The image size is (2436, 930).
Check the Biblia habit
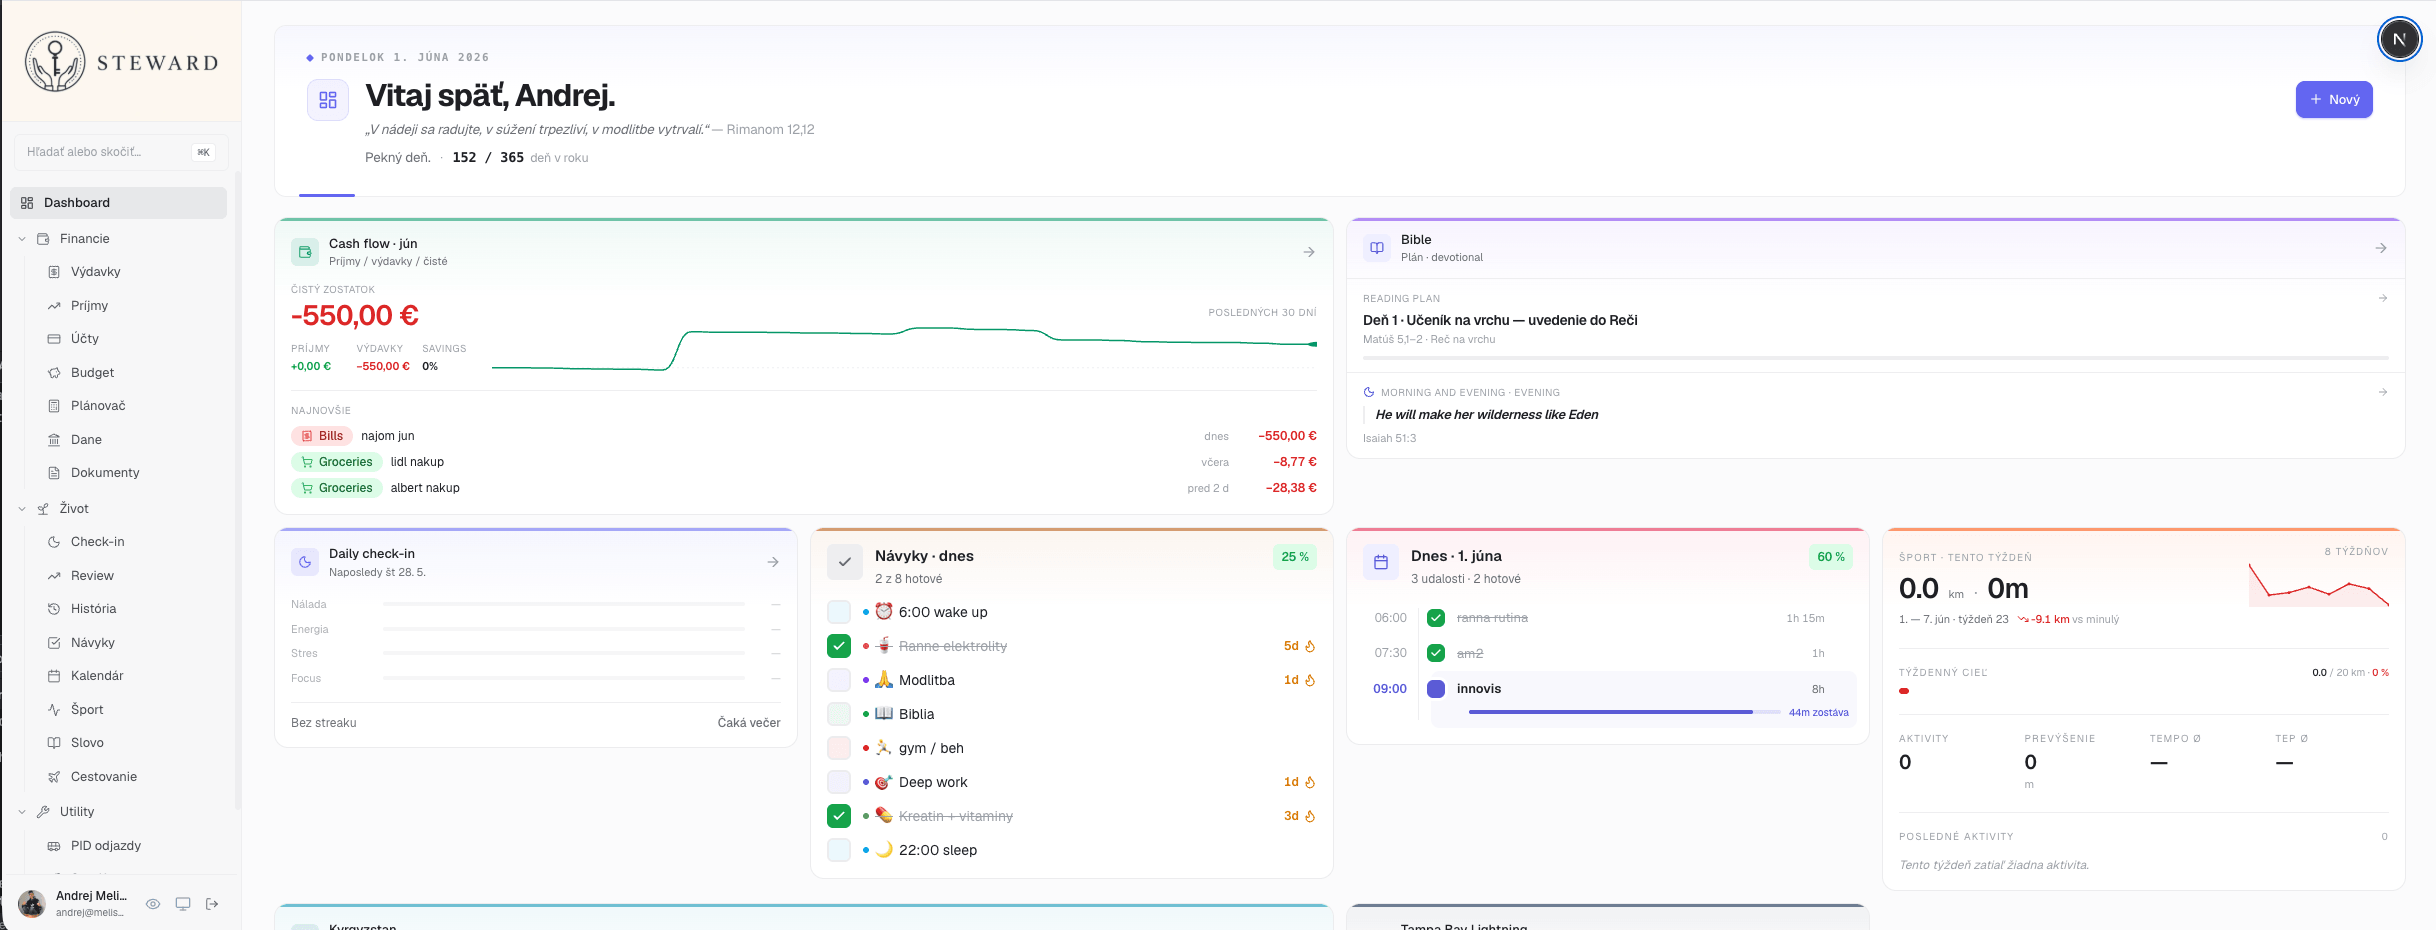tap(839, 714)
